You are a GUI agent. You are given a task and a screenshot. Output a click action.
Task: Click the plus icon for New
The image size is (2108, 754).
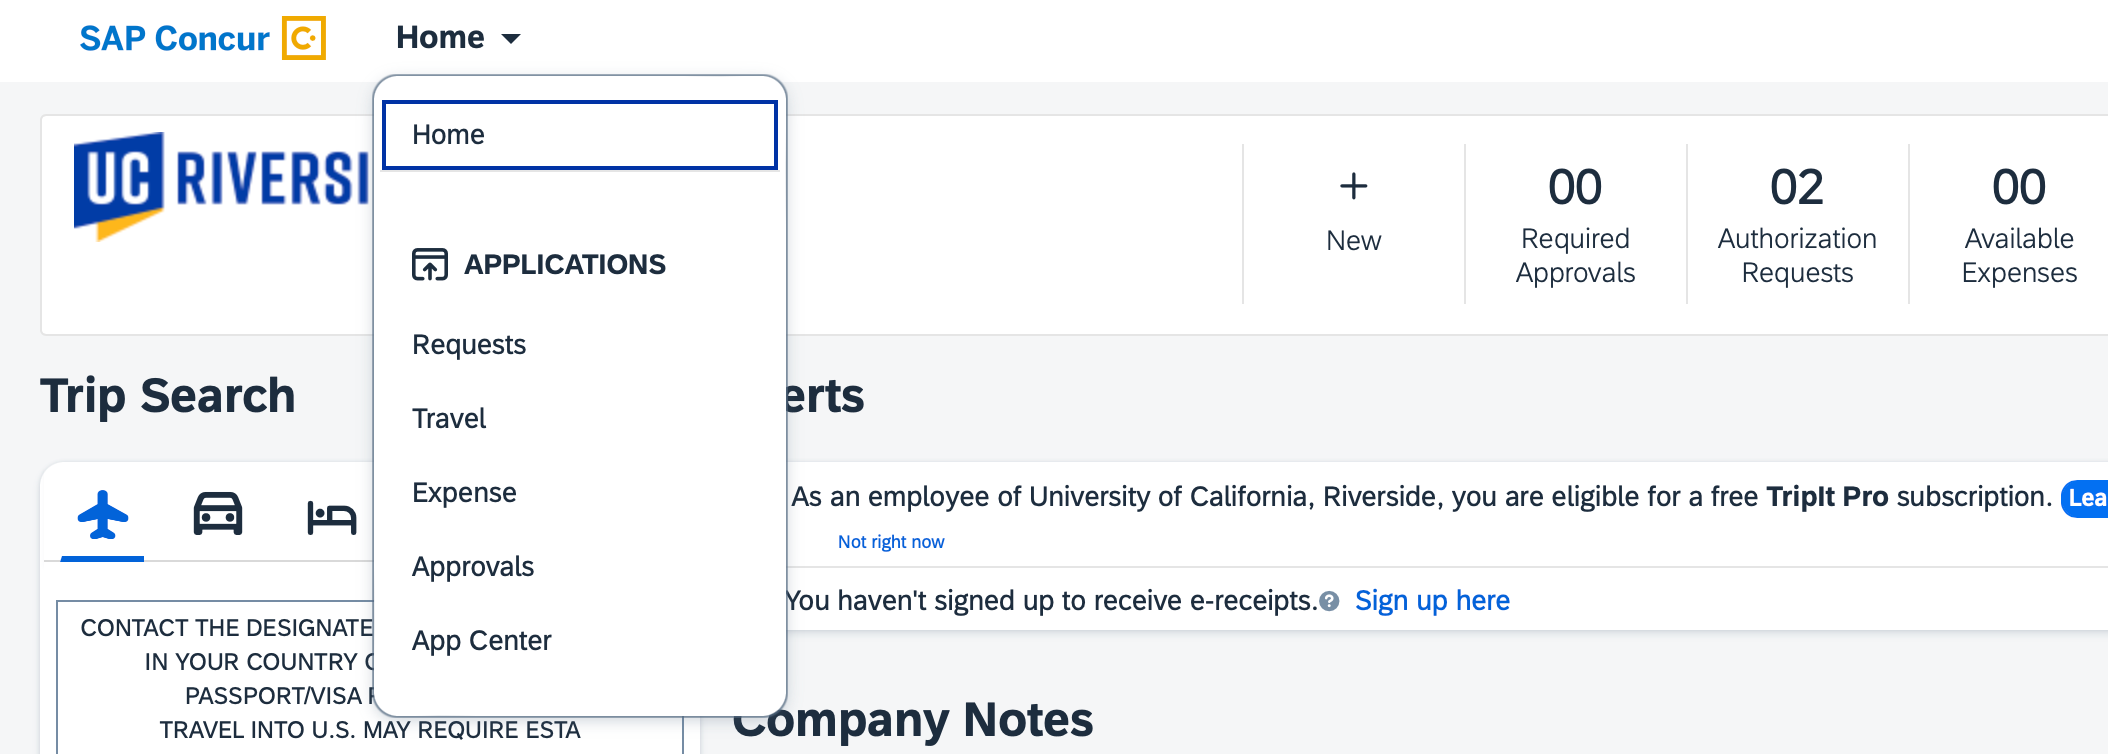point(1353,187)
